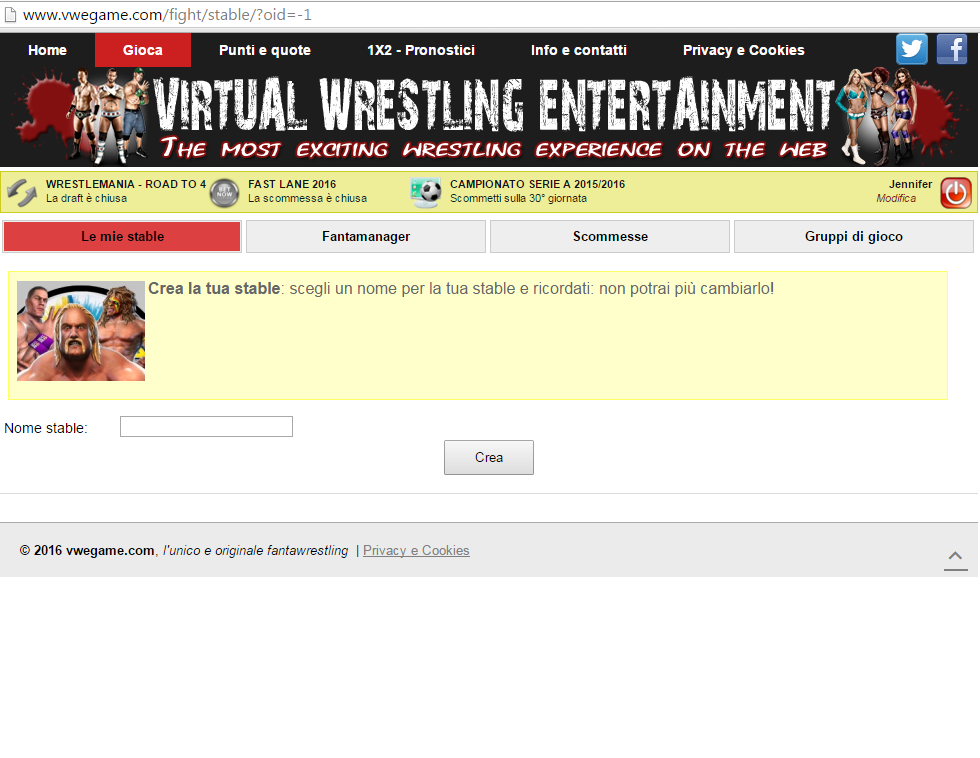Image resolution: width=980 pixels, height=758 pixels.
Task: Click the red power logout icon
Action: tap(956, 192)
